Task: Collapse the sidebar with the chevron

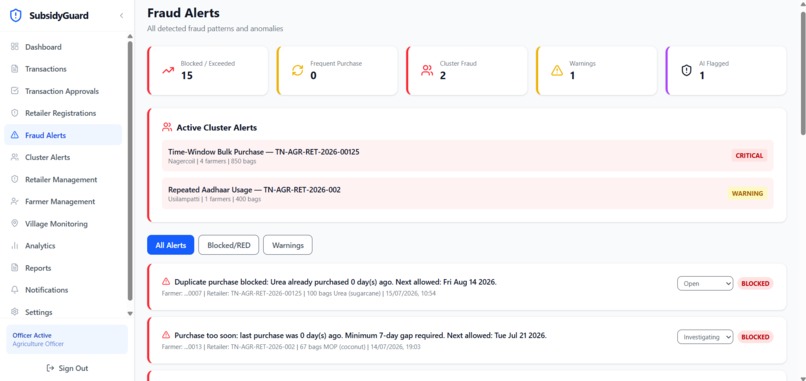Action: pyautogui.click(x=121, y=16)
